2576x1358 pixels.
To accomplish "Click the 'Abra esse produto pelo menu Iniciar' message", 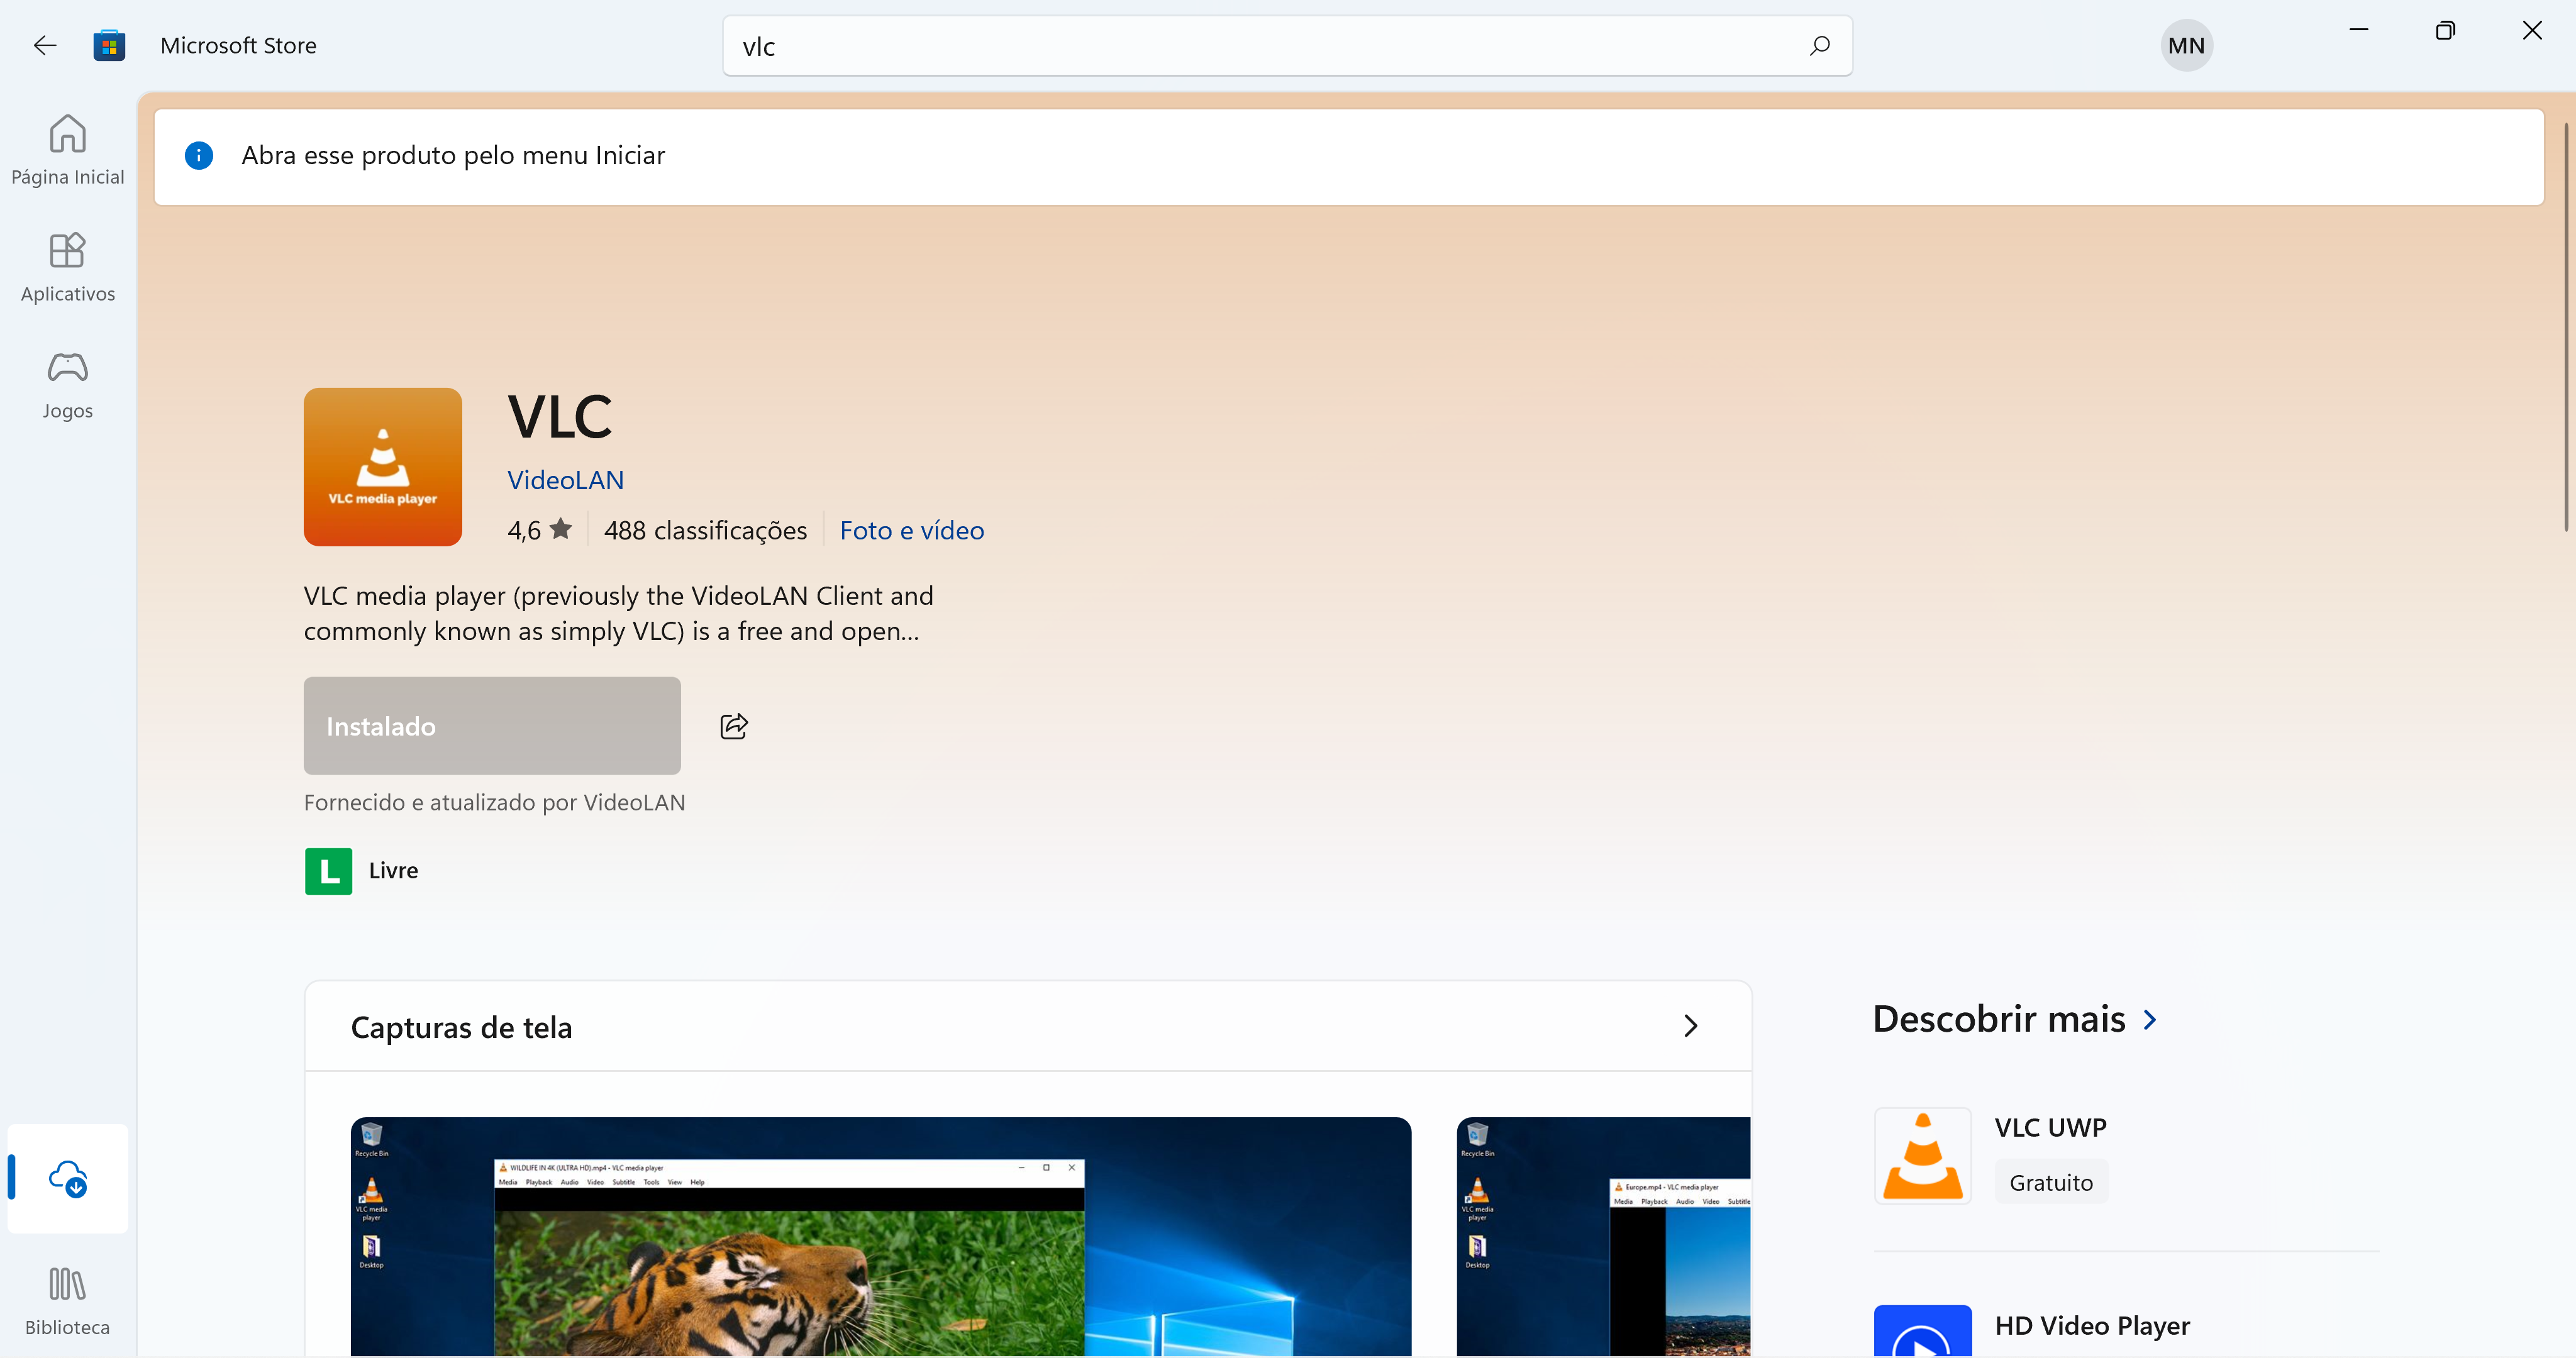I will click(x=453, y=155).
